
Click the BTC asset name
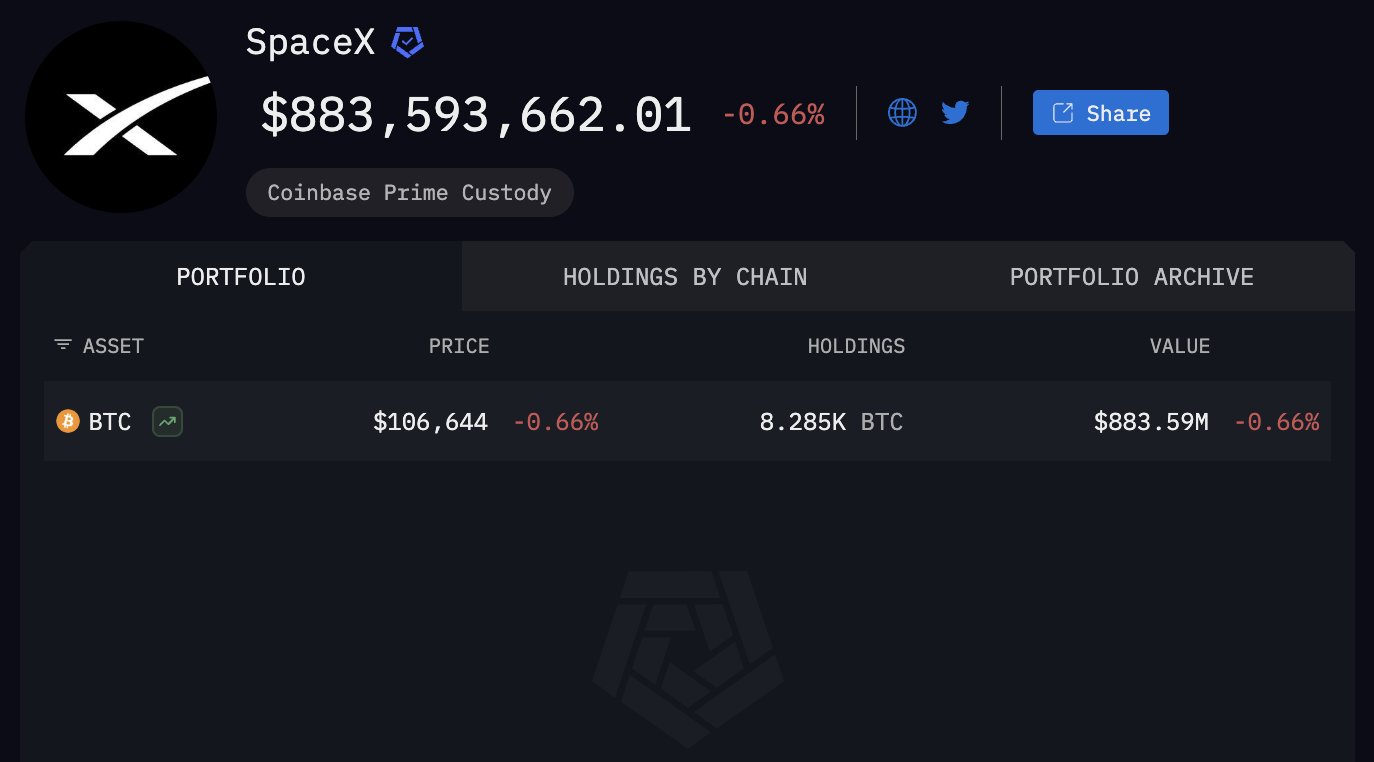(110, 422)
